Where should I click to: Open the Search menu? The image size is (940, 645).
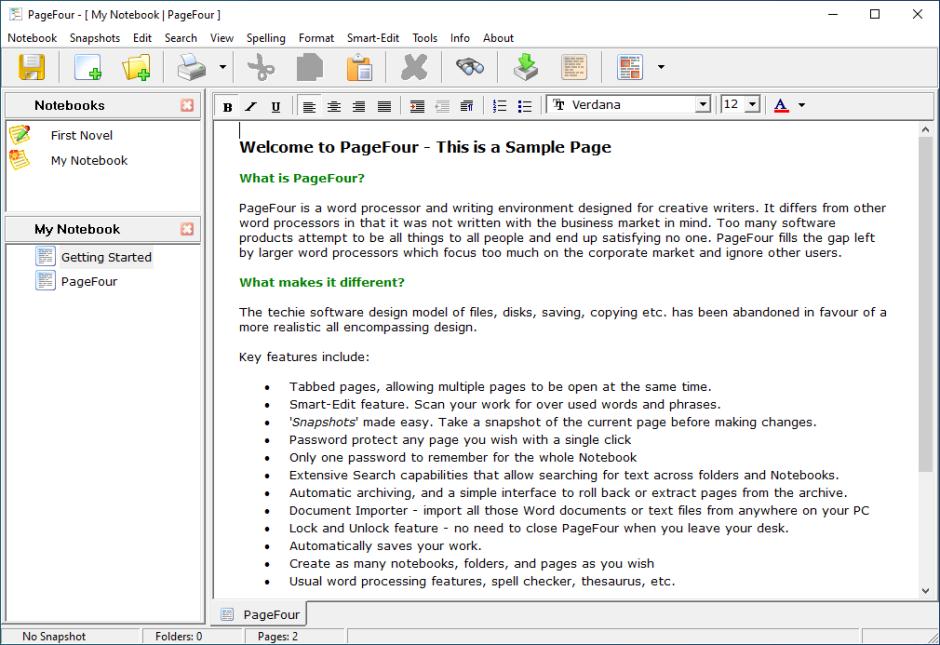[x=181, y=38]
